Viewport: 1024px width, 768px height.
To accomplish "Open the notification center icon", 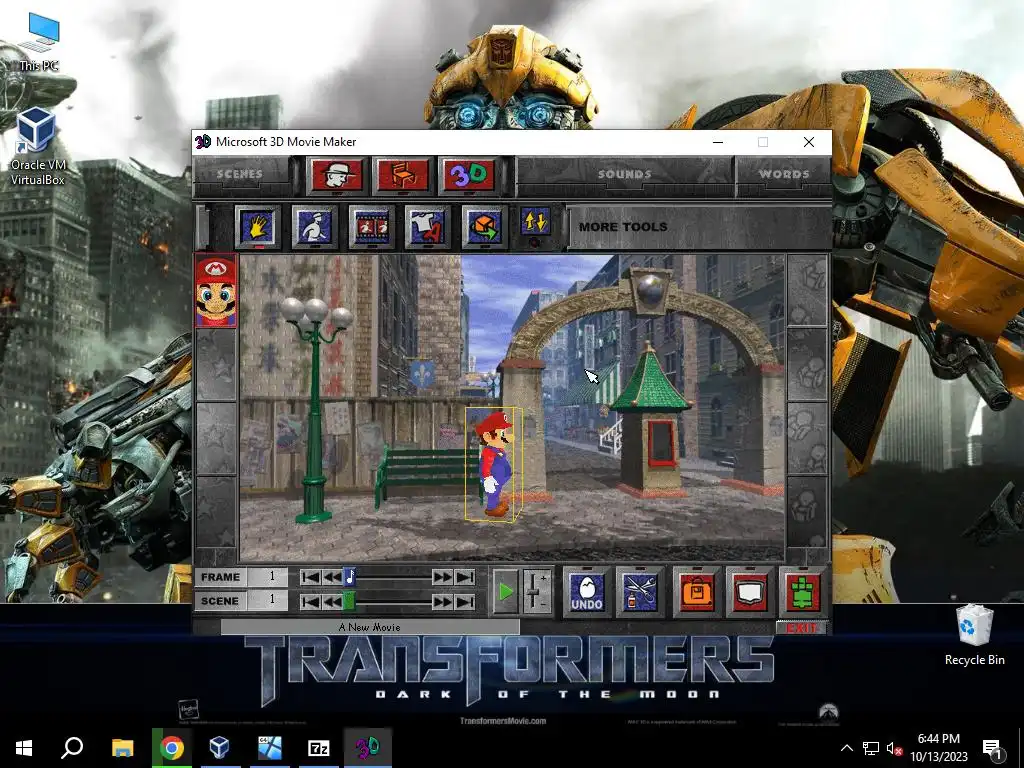I will click(992, 749).
